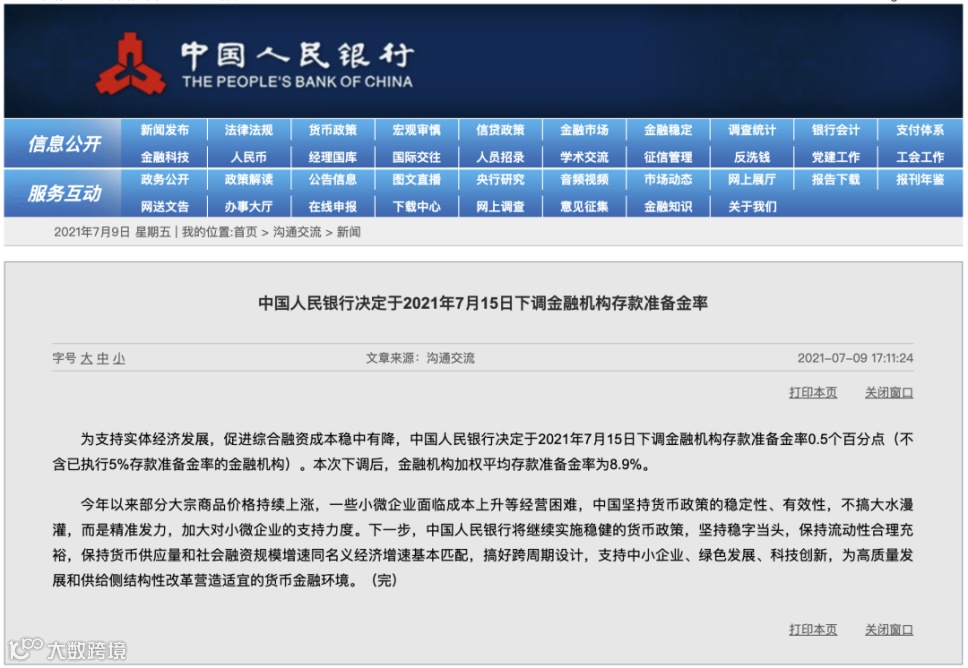This screenshot has height=668, width=968.
Task: Visit 在线申报 page
Action: (333, 206)
